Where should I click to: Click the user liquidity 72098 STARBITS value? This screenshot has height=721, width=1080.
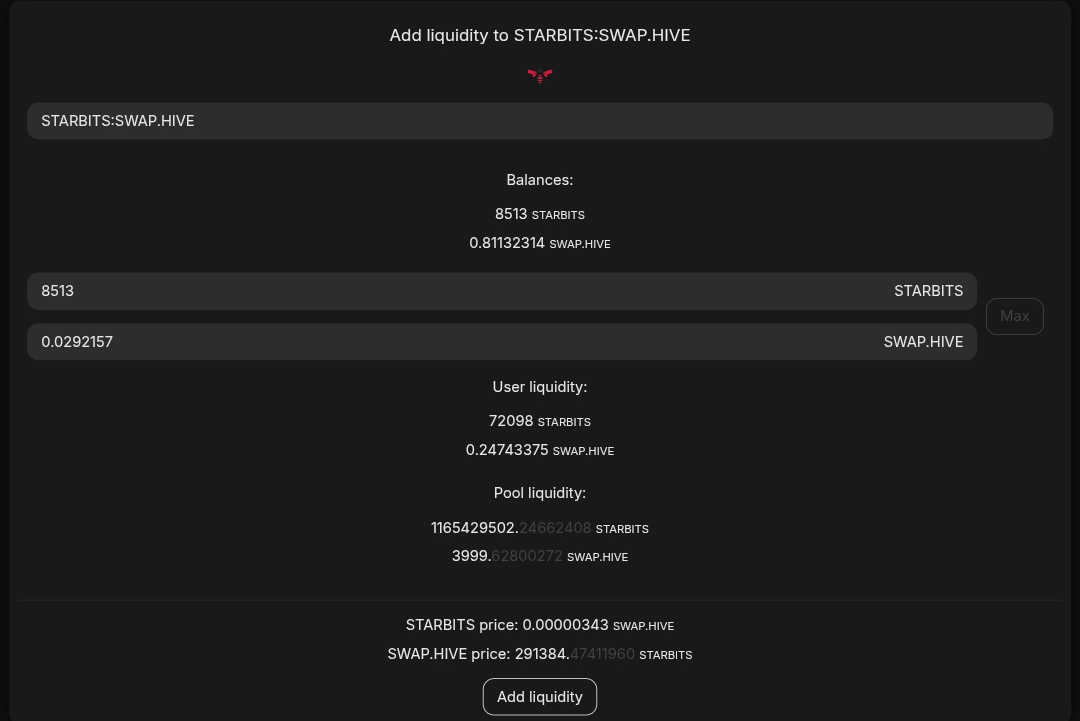[x=540, y=421]
